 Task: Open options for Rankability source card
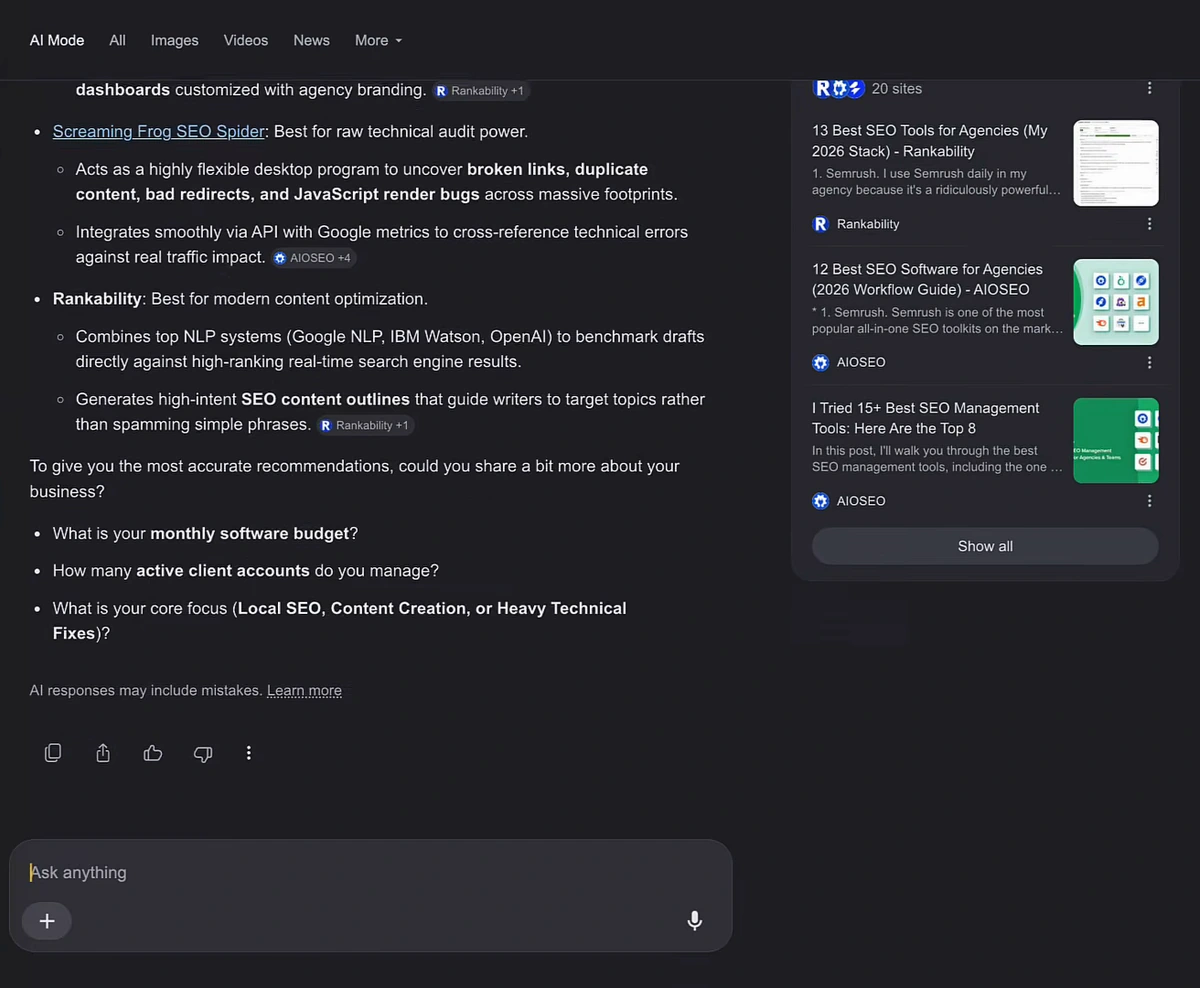click(1149, 224)
